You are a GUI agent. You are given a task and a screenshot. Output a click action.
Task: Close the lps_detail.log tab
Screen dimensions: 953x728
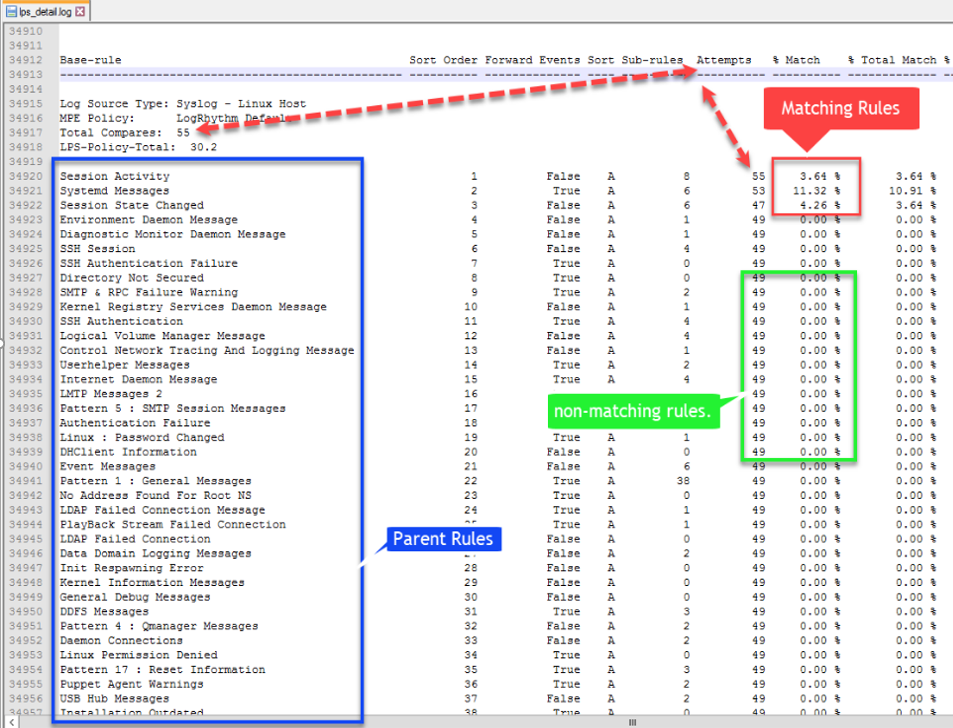point(80,11)
